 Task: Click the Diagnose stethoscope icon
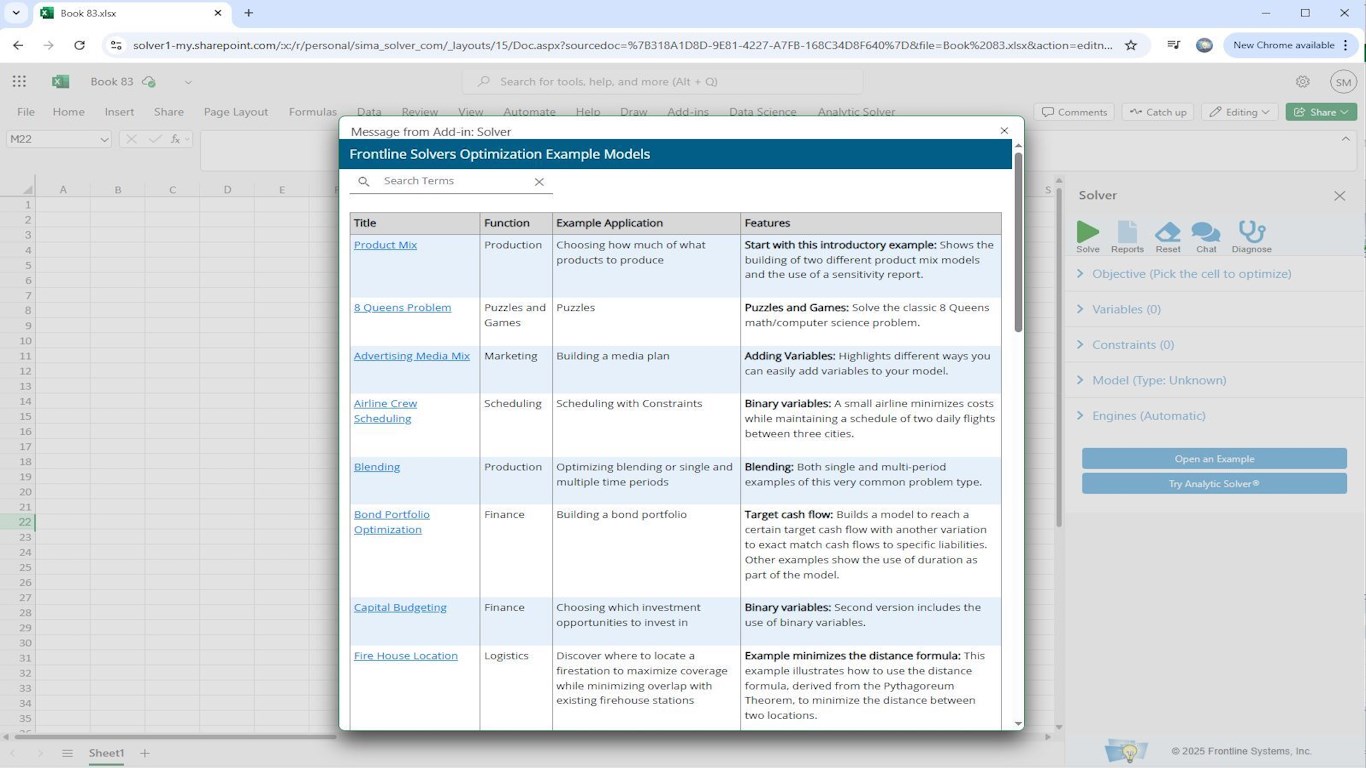point(1251,232)
